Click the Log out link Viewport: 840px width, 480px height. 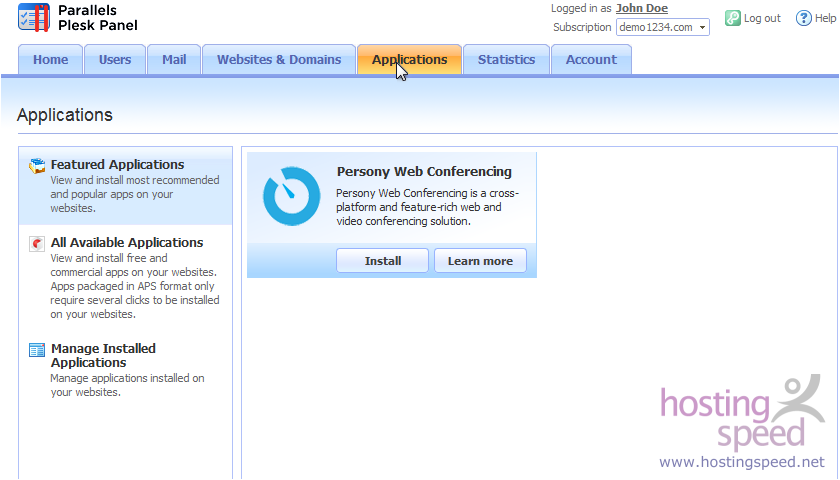(762, 18)
